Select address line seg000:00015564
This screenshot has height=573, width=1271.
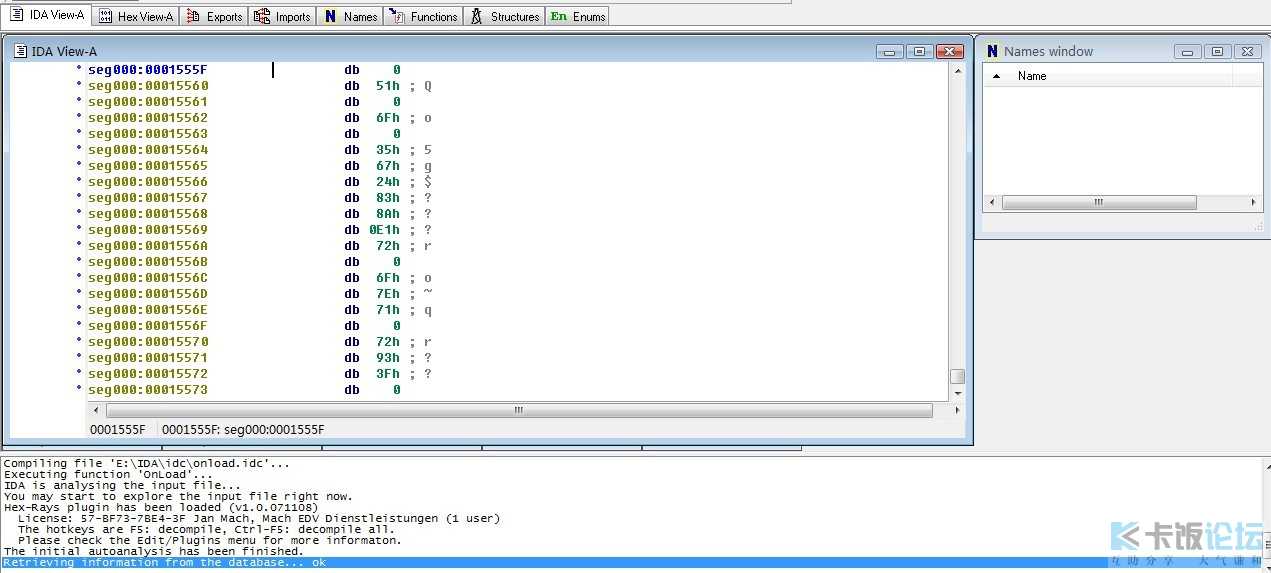pyautogui.click(x=148, y=150)
